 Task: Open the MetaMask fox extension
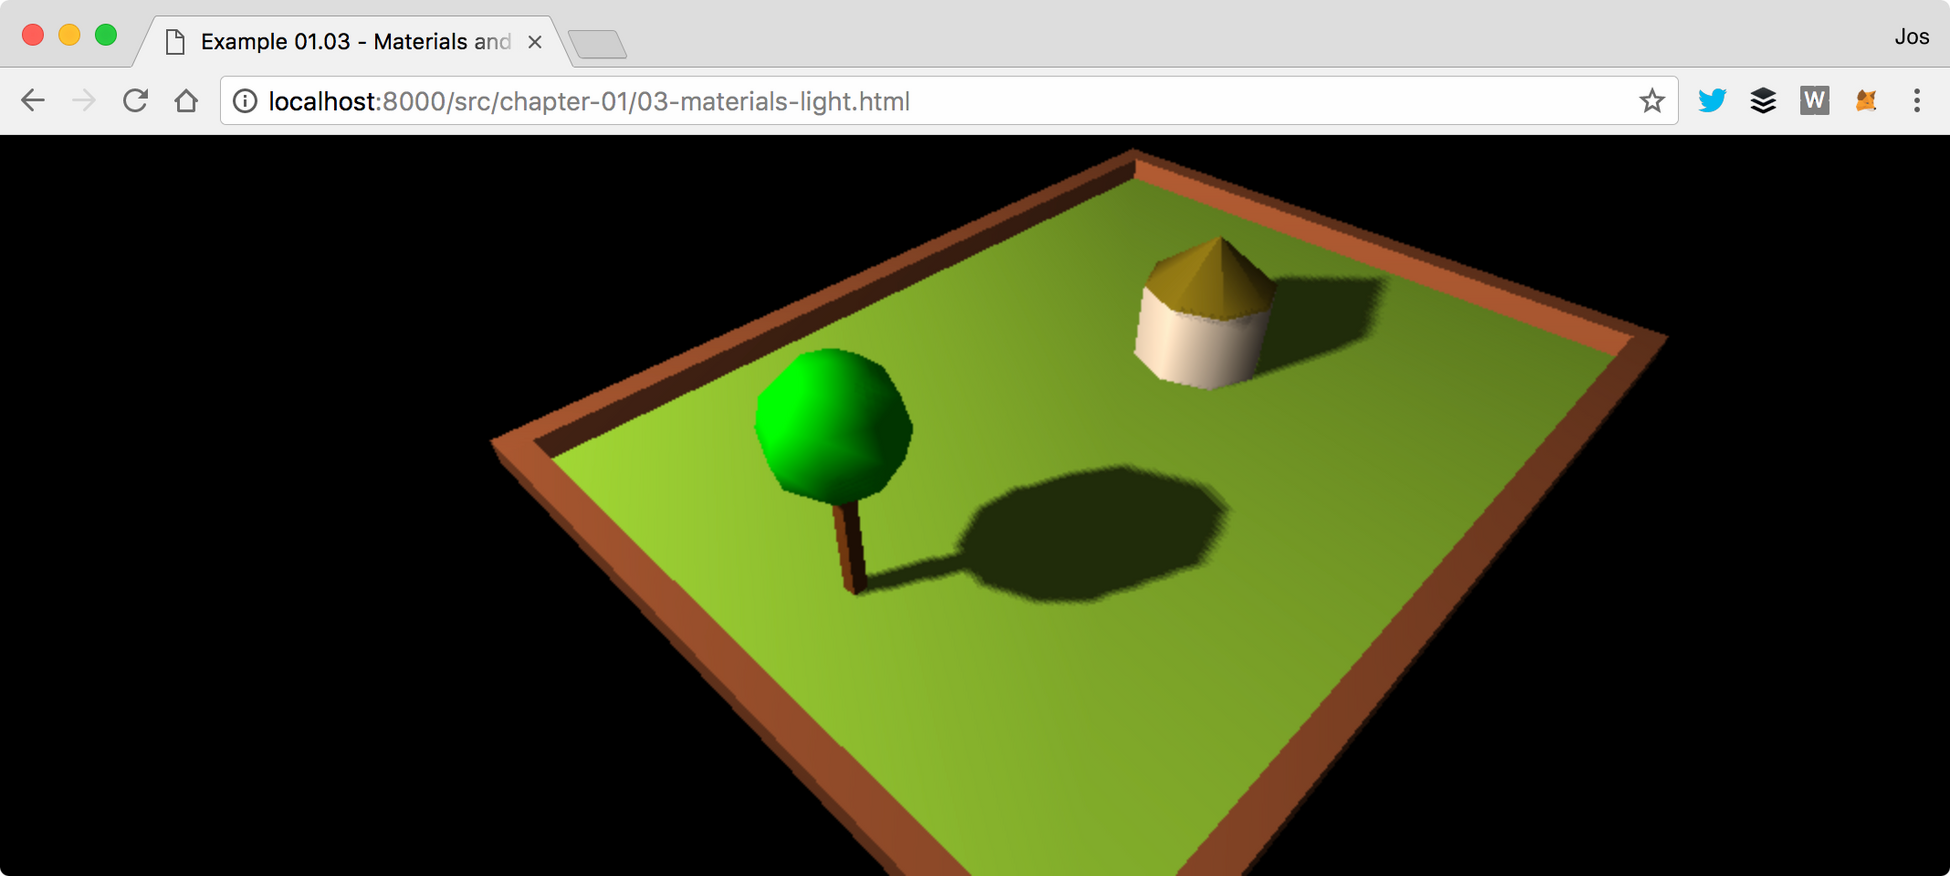coord(1866,100)
